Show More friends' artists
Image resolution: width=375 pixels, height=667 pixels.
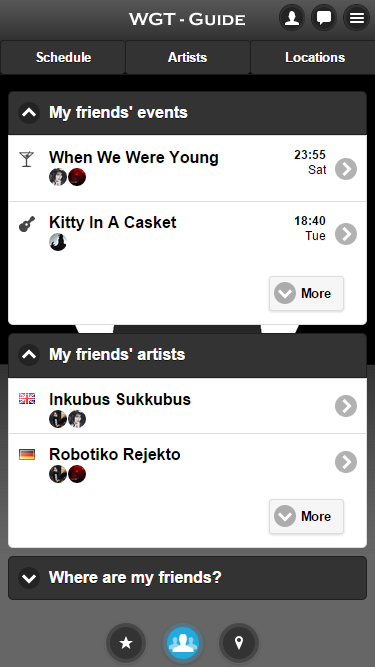(306, 516)
